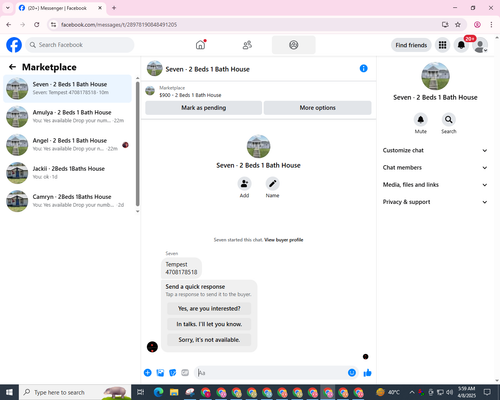500x400 pixels.
Task: Click the Windows taskbar search box
Action: point(75,392)
